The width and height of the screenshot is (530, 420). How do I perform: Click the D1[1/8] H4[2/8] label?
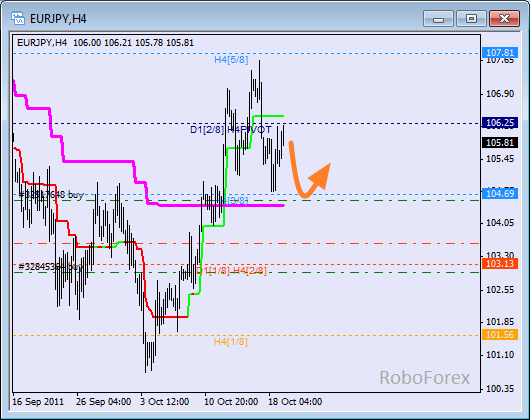231,271
